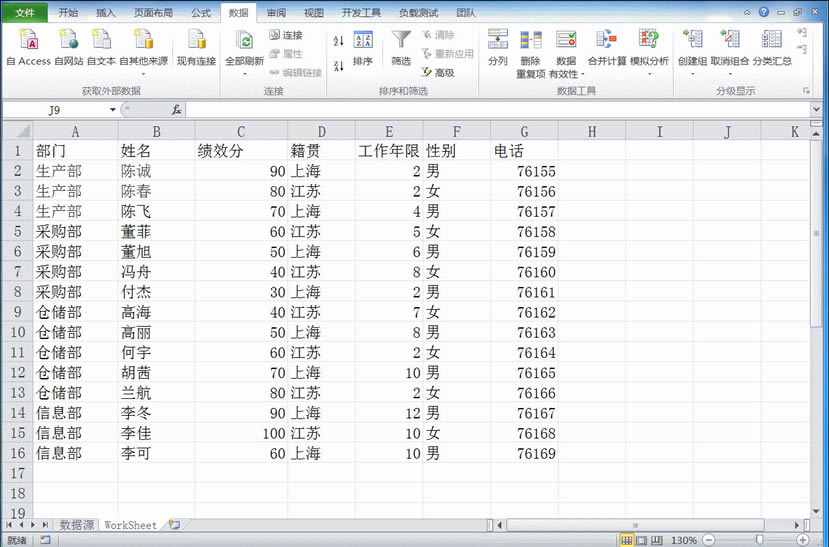The image size is (829, 547).
Task: Click the 130% zoom level
Action: tap(684, 540)
